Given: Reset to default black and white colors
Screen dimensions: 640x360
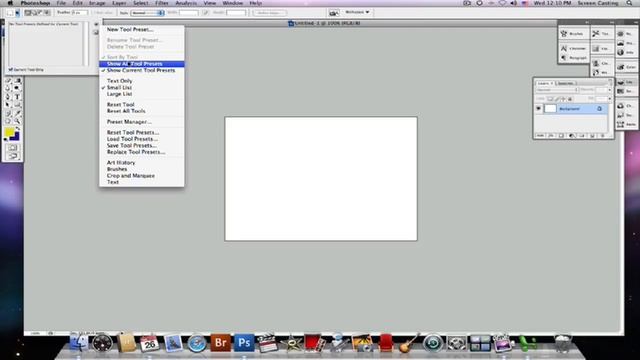Looking at the screenshot, I should point(6,139).
